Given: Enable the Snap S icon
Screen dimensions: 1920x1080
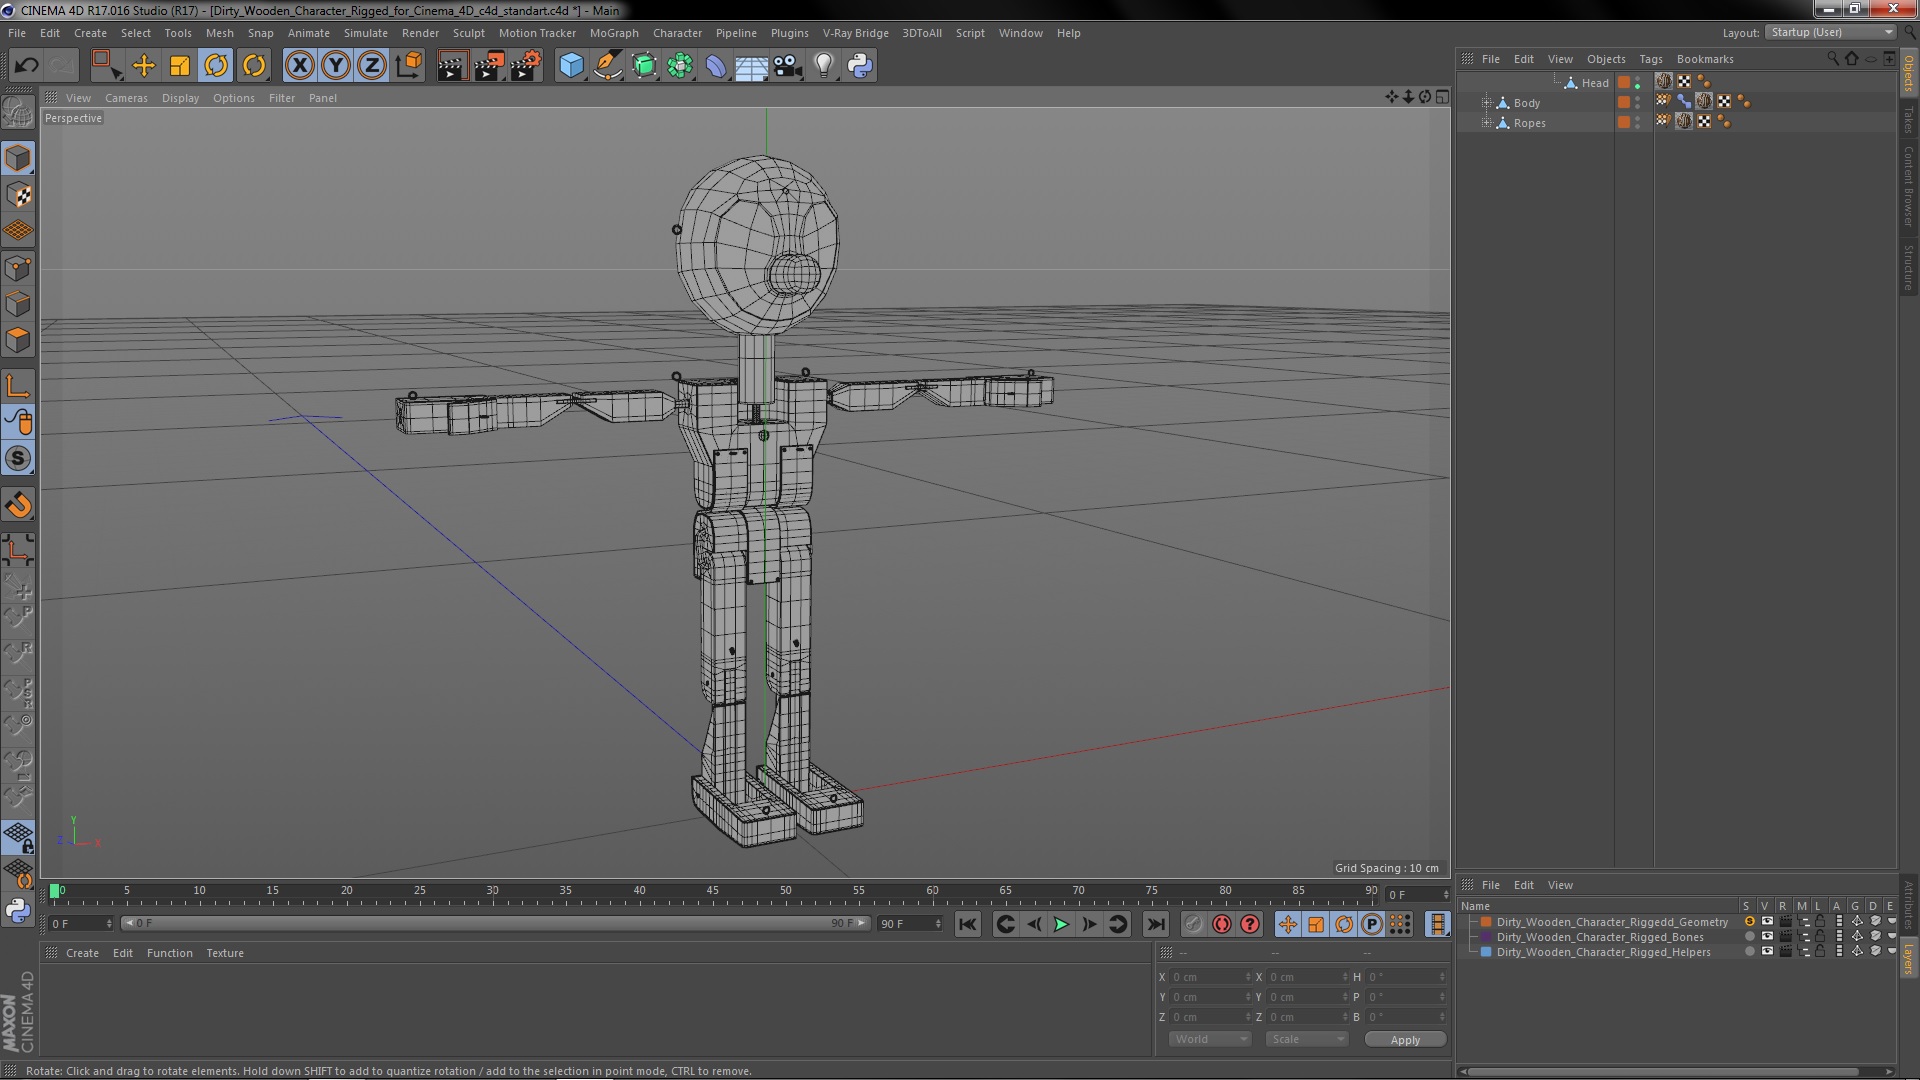Looking at the screenshot, I should [18, 458].
